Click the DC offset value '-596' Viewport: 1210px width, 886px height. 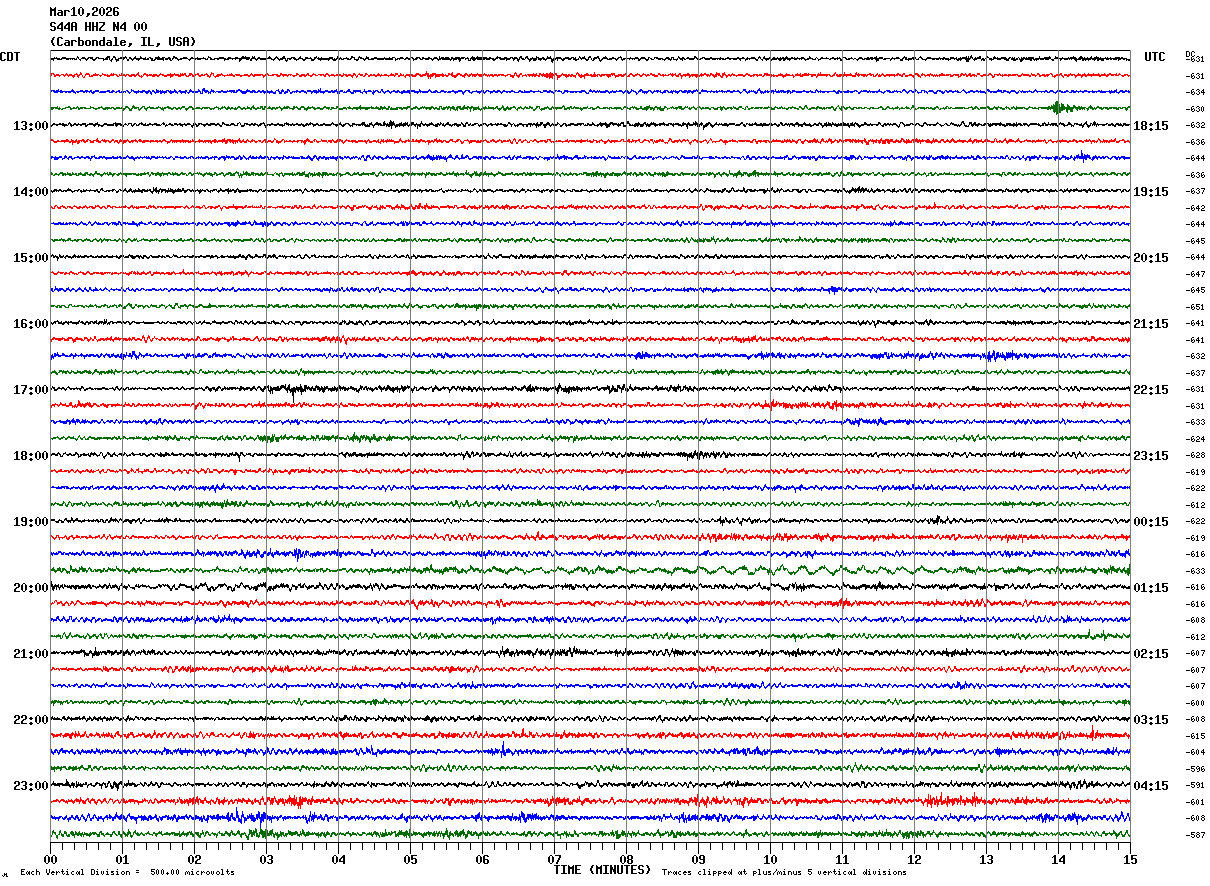pyautogui.click(x=1195, y=769)
